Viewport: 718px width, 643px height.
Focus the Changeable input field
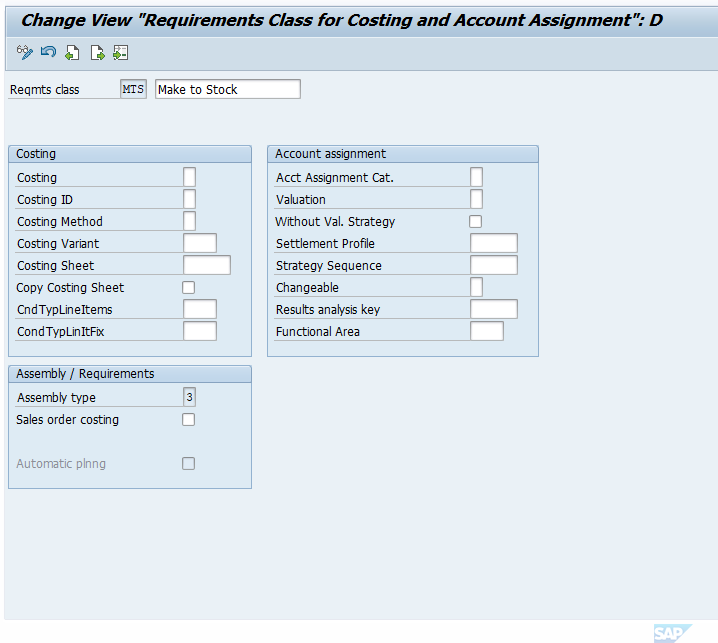coord(476,287)
